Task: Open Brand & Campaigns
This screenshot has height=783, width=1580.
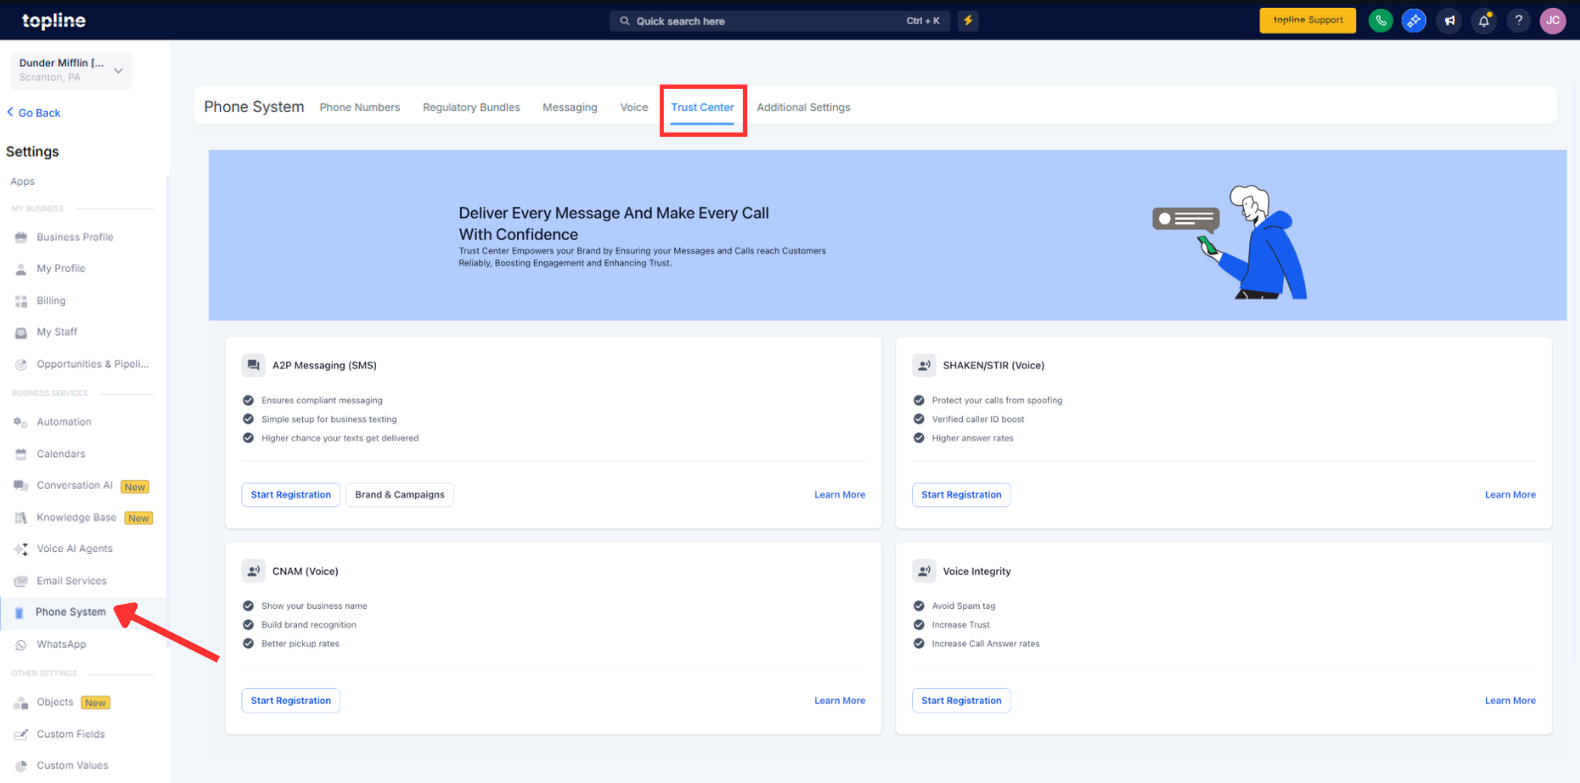Action: 400,495
